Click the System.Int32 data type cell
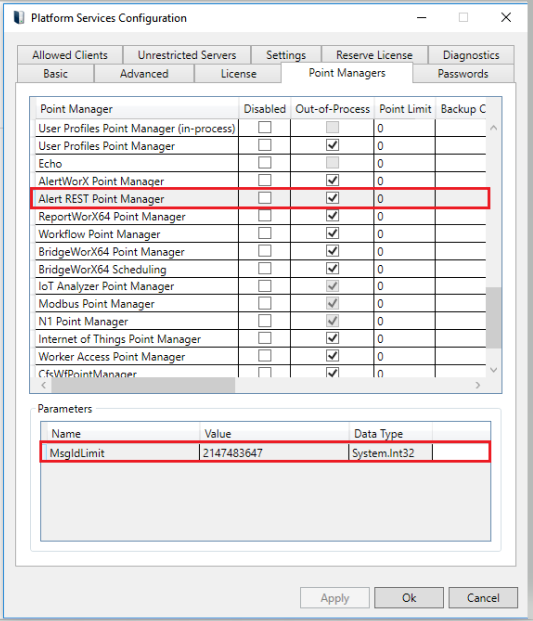 [x=390, y=453]
